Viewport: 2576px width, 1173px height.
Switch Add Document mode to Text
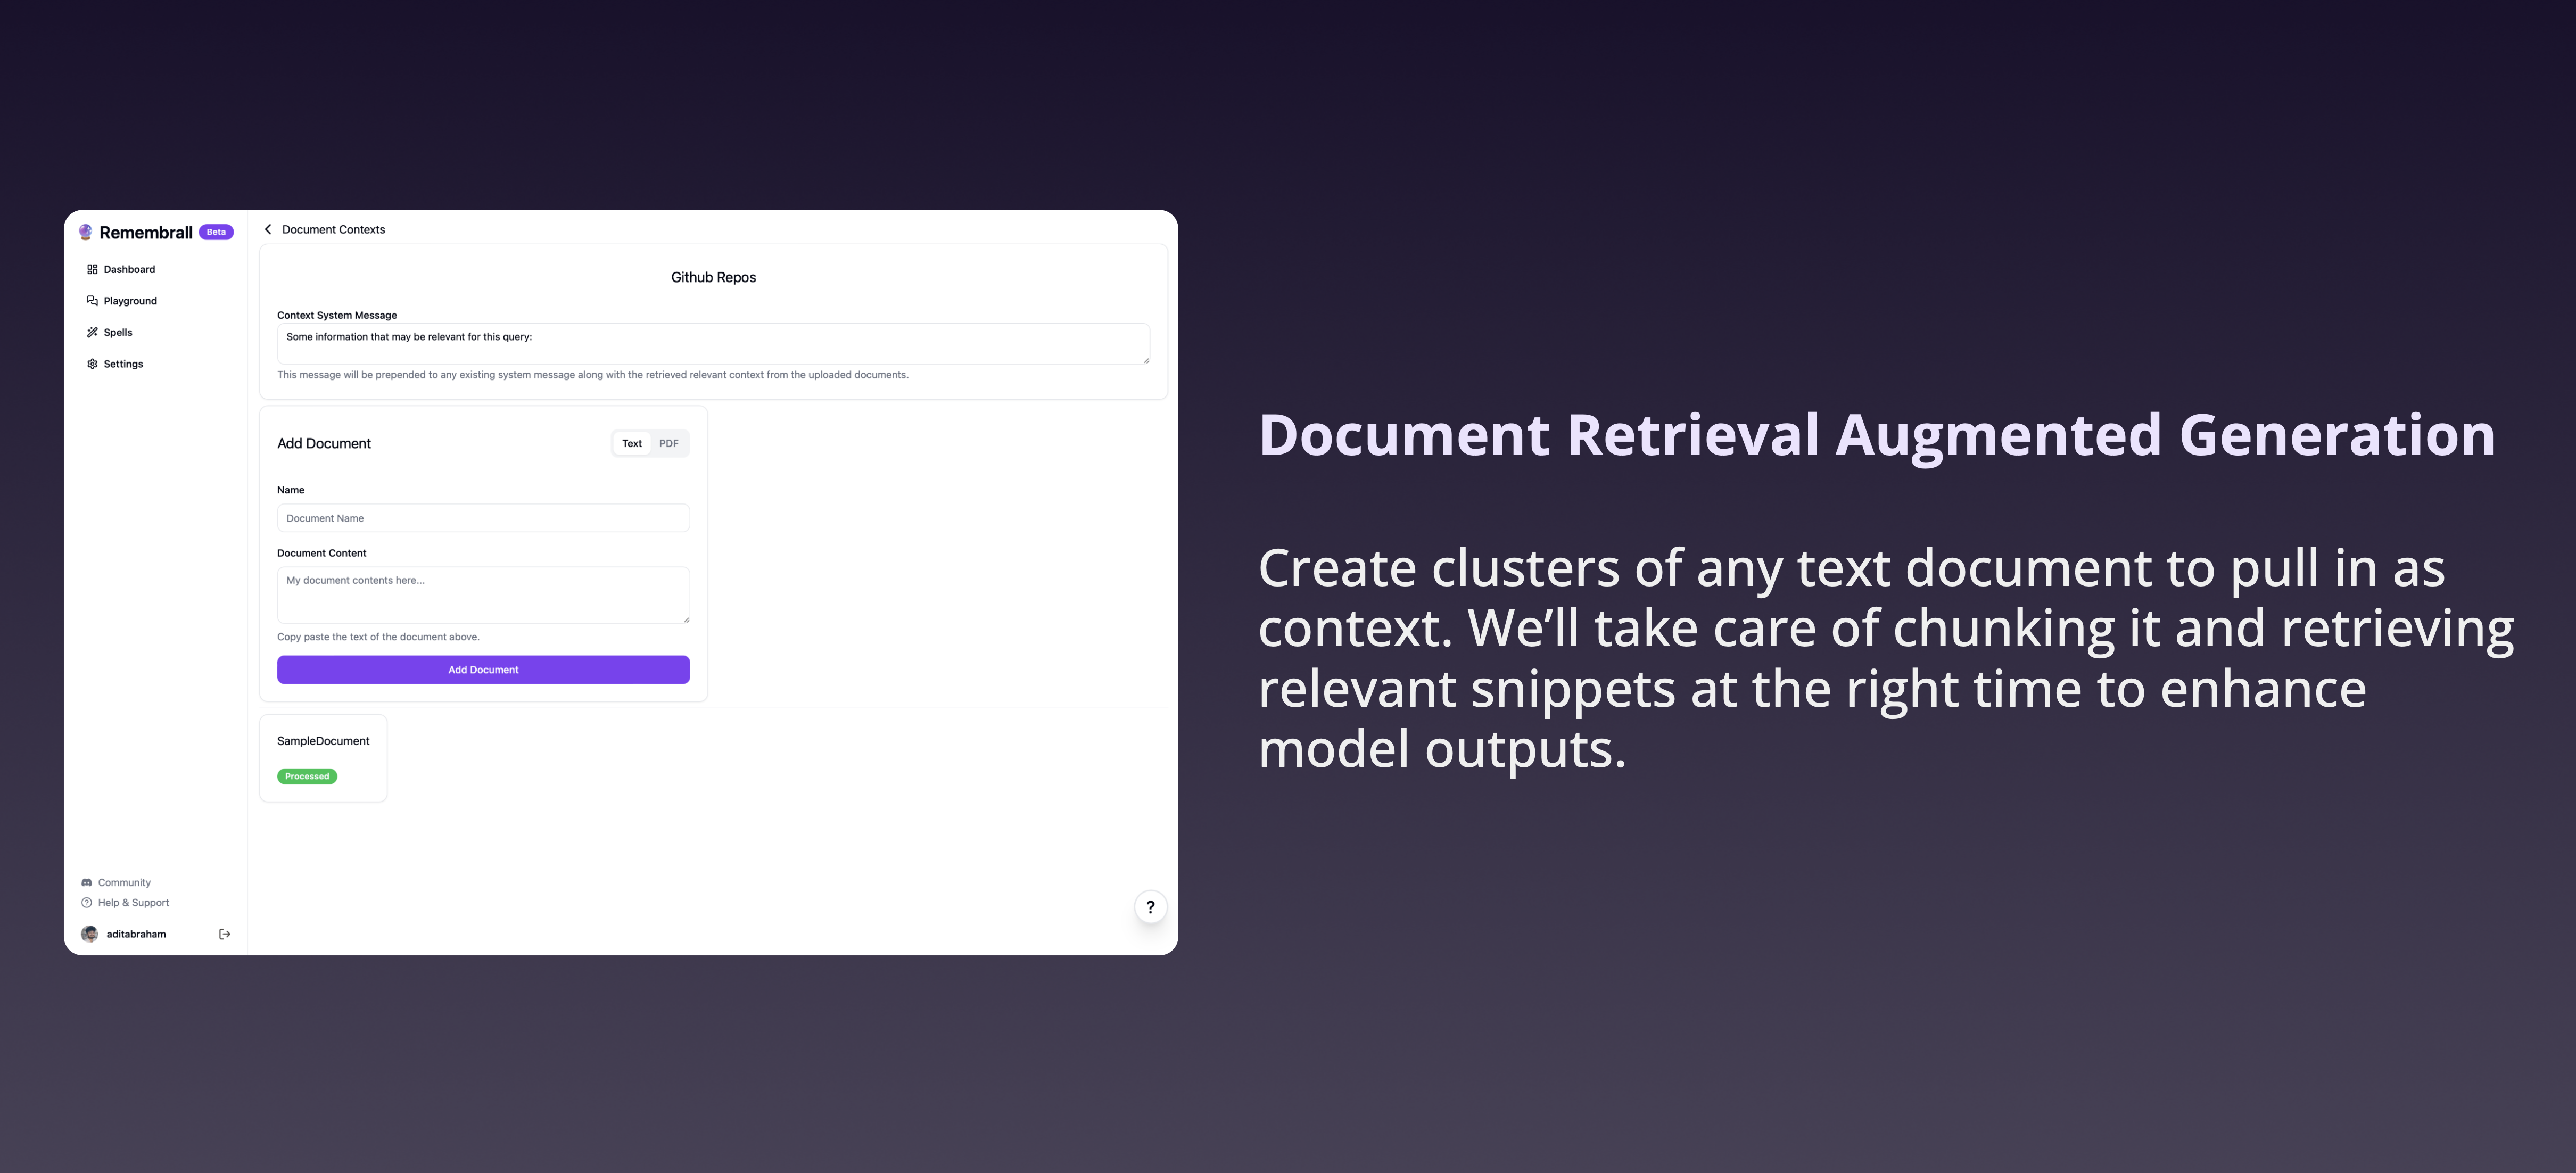tap(632, 444)
